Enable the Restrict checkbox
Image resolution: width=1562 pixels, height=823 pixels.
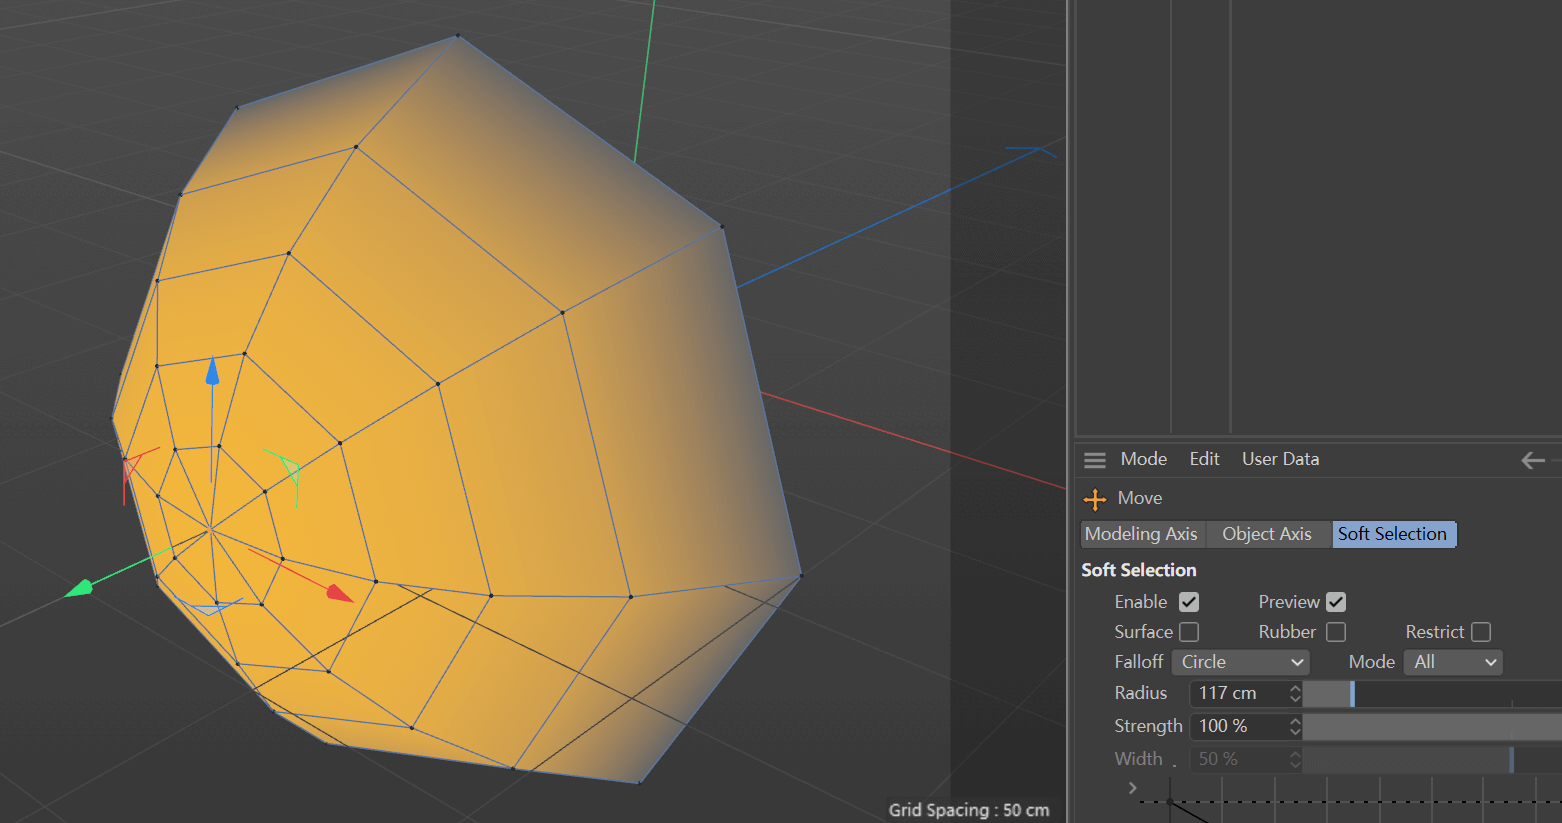(x=1481, y=632)
